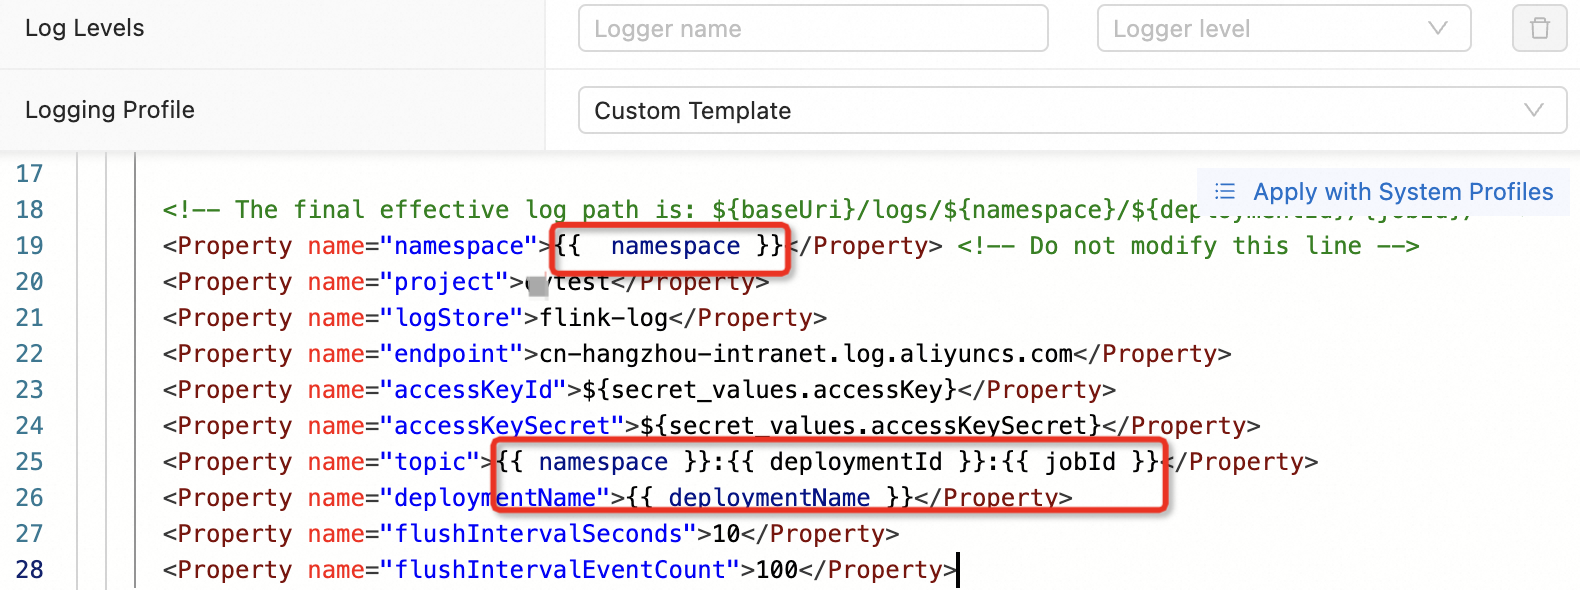This screenshot has width=1580, height=590.
Task: Open the Logger level dropdown
Action: pyautogui.click(x=1284, y=28)
